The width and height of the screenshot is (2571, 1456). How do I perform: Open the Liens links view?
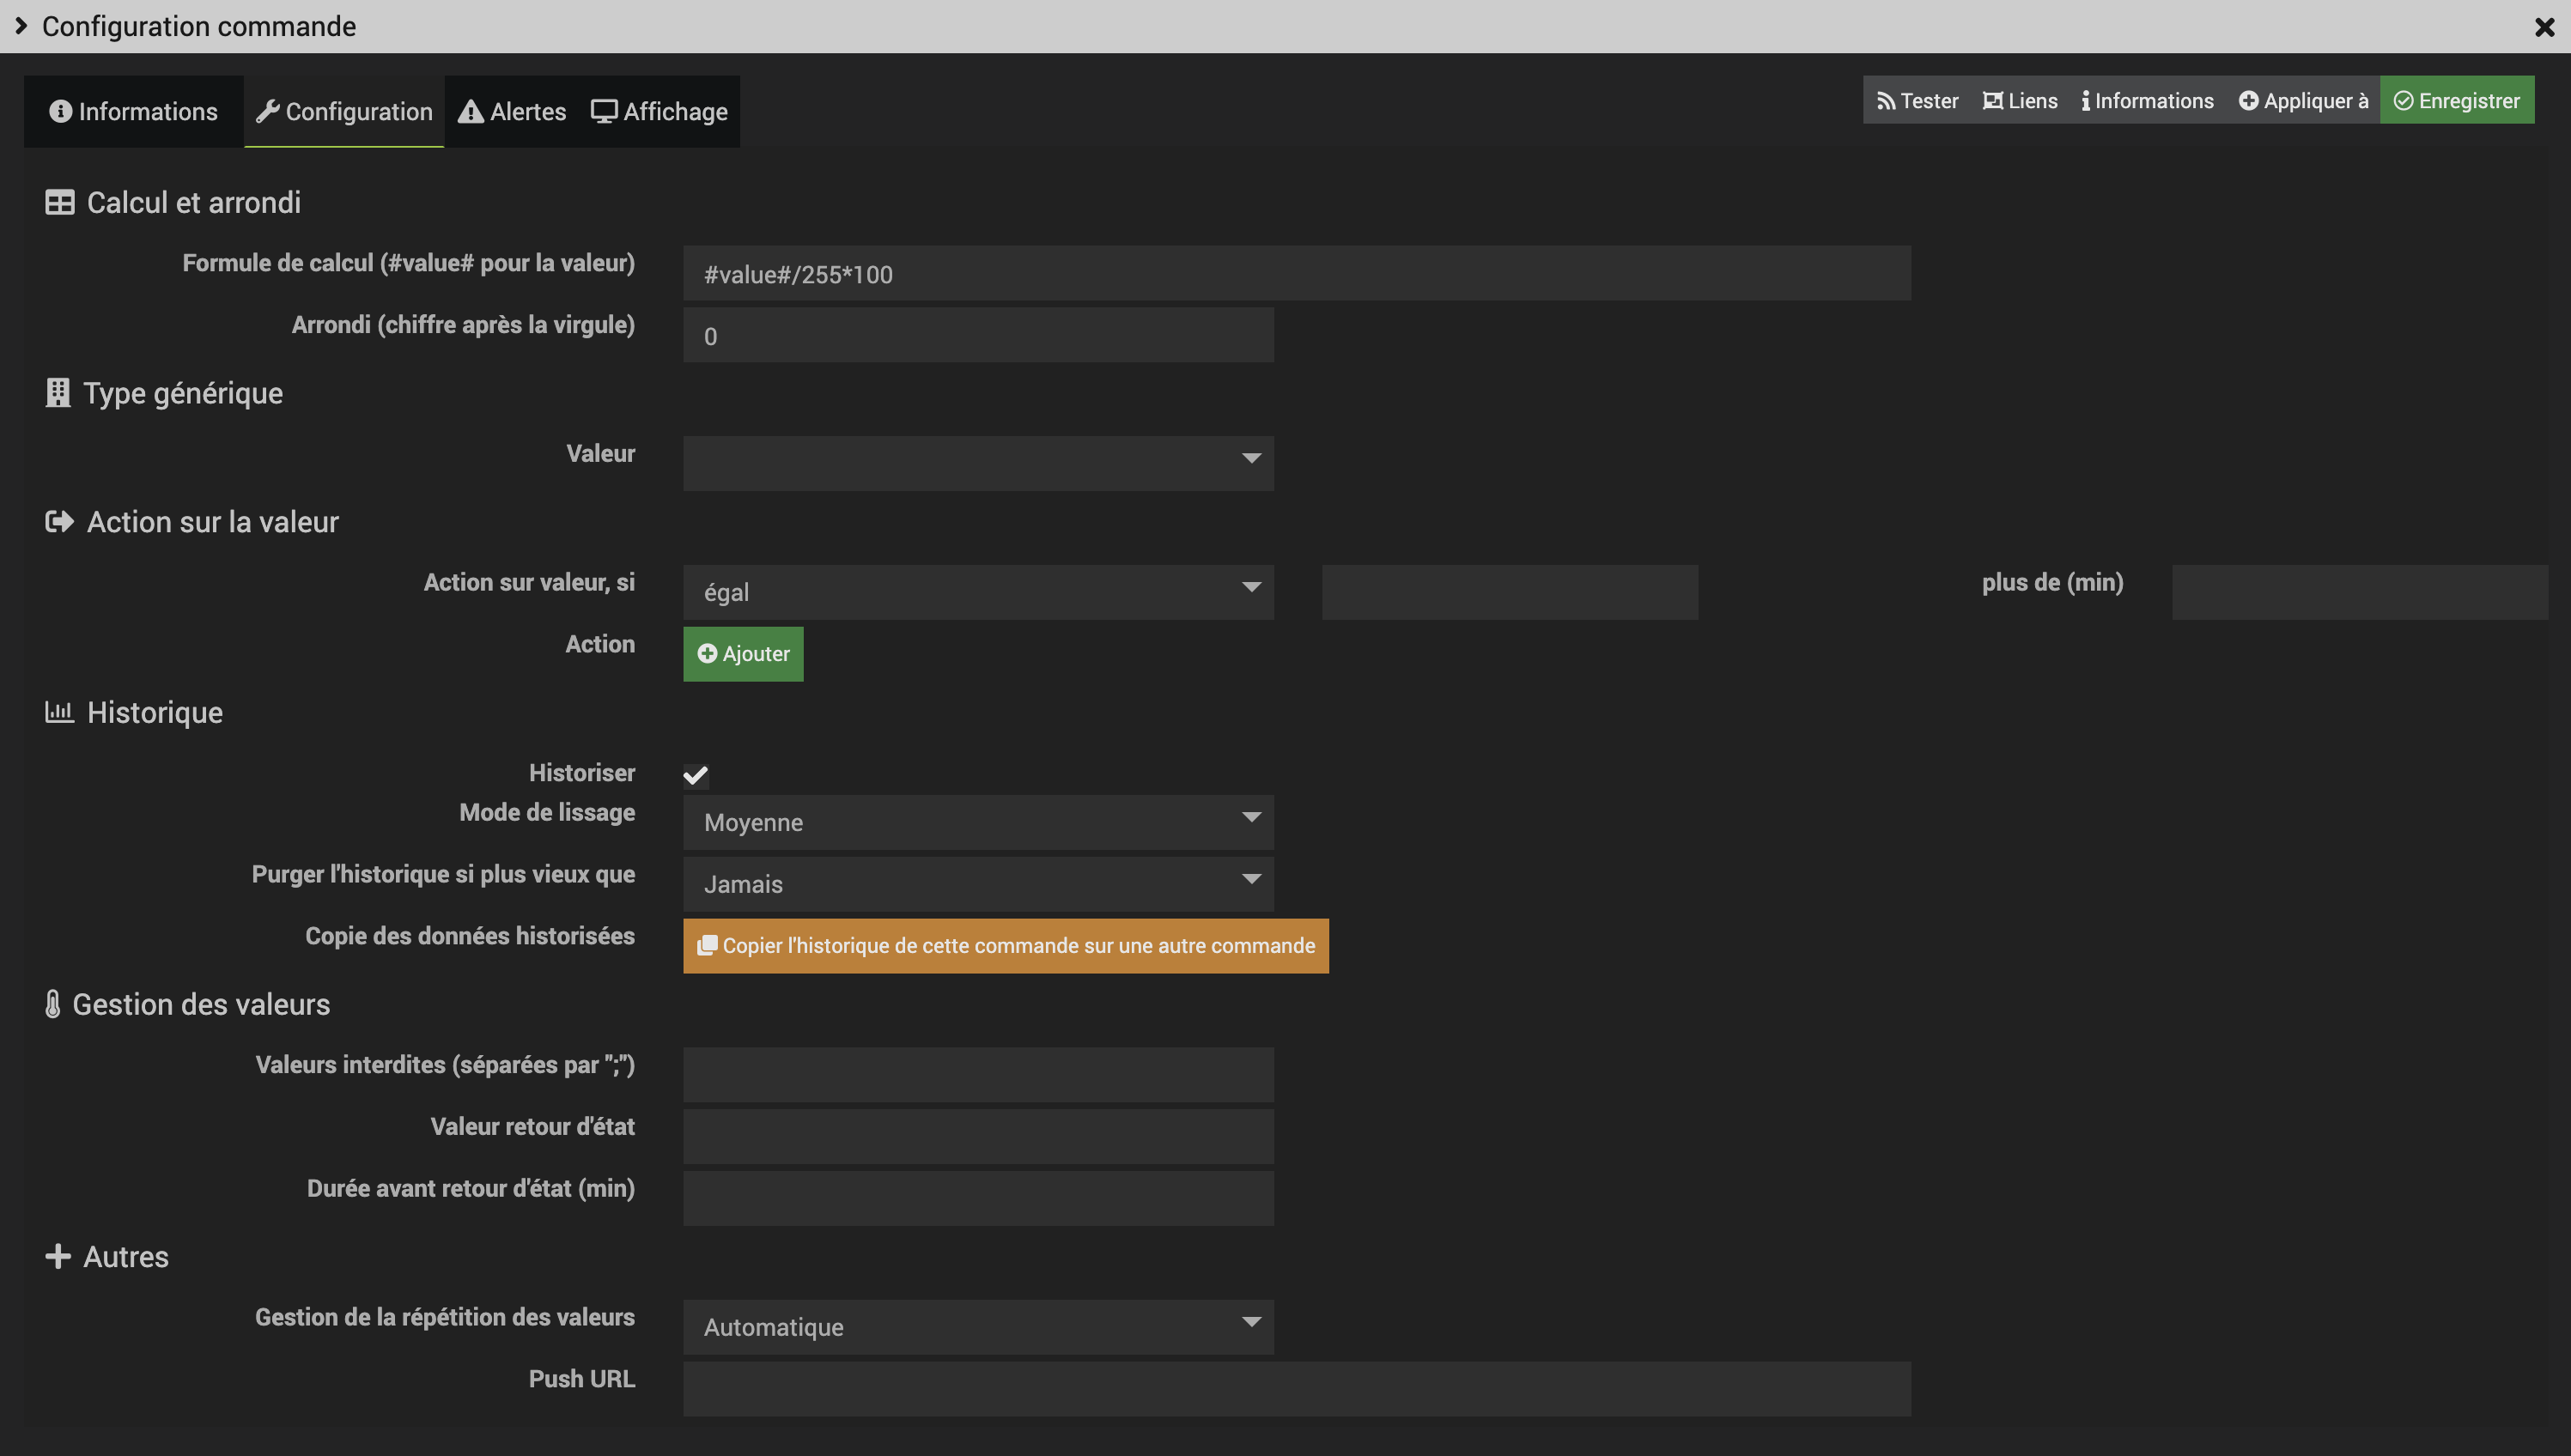(x=2019, y=101)
